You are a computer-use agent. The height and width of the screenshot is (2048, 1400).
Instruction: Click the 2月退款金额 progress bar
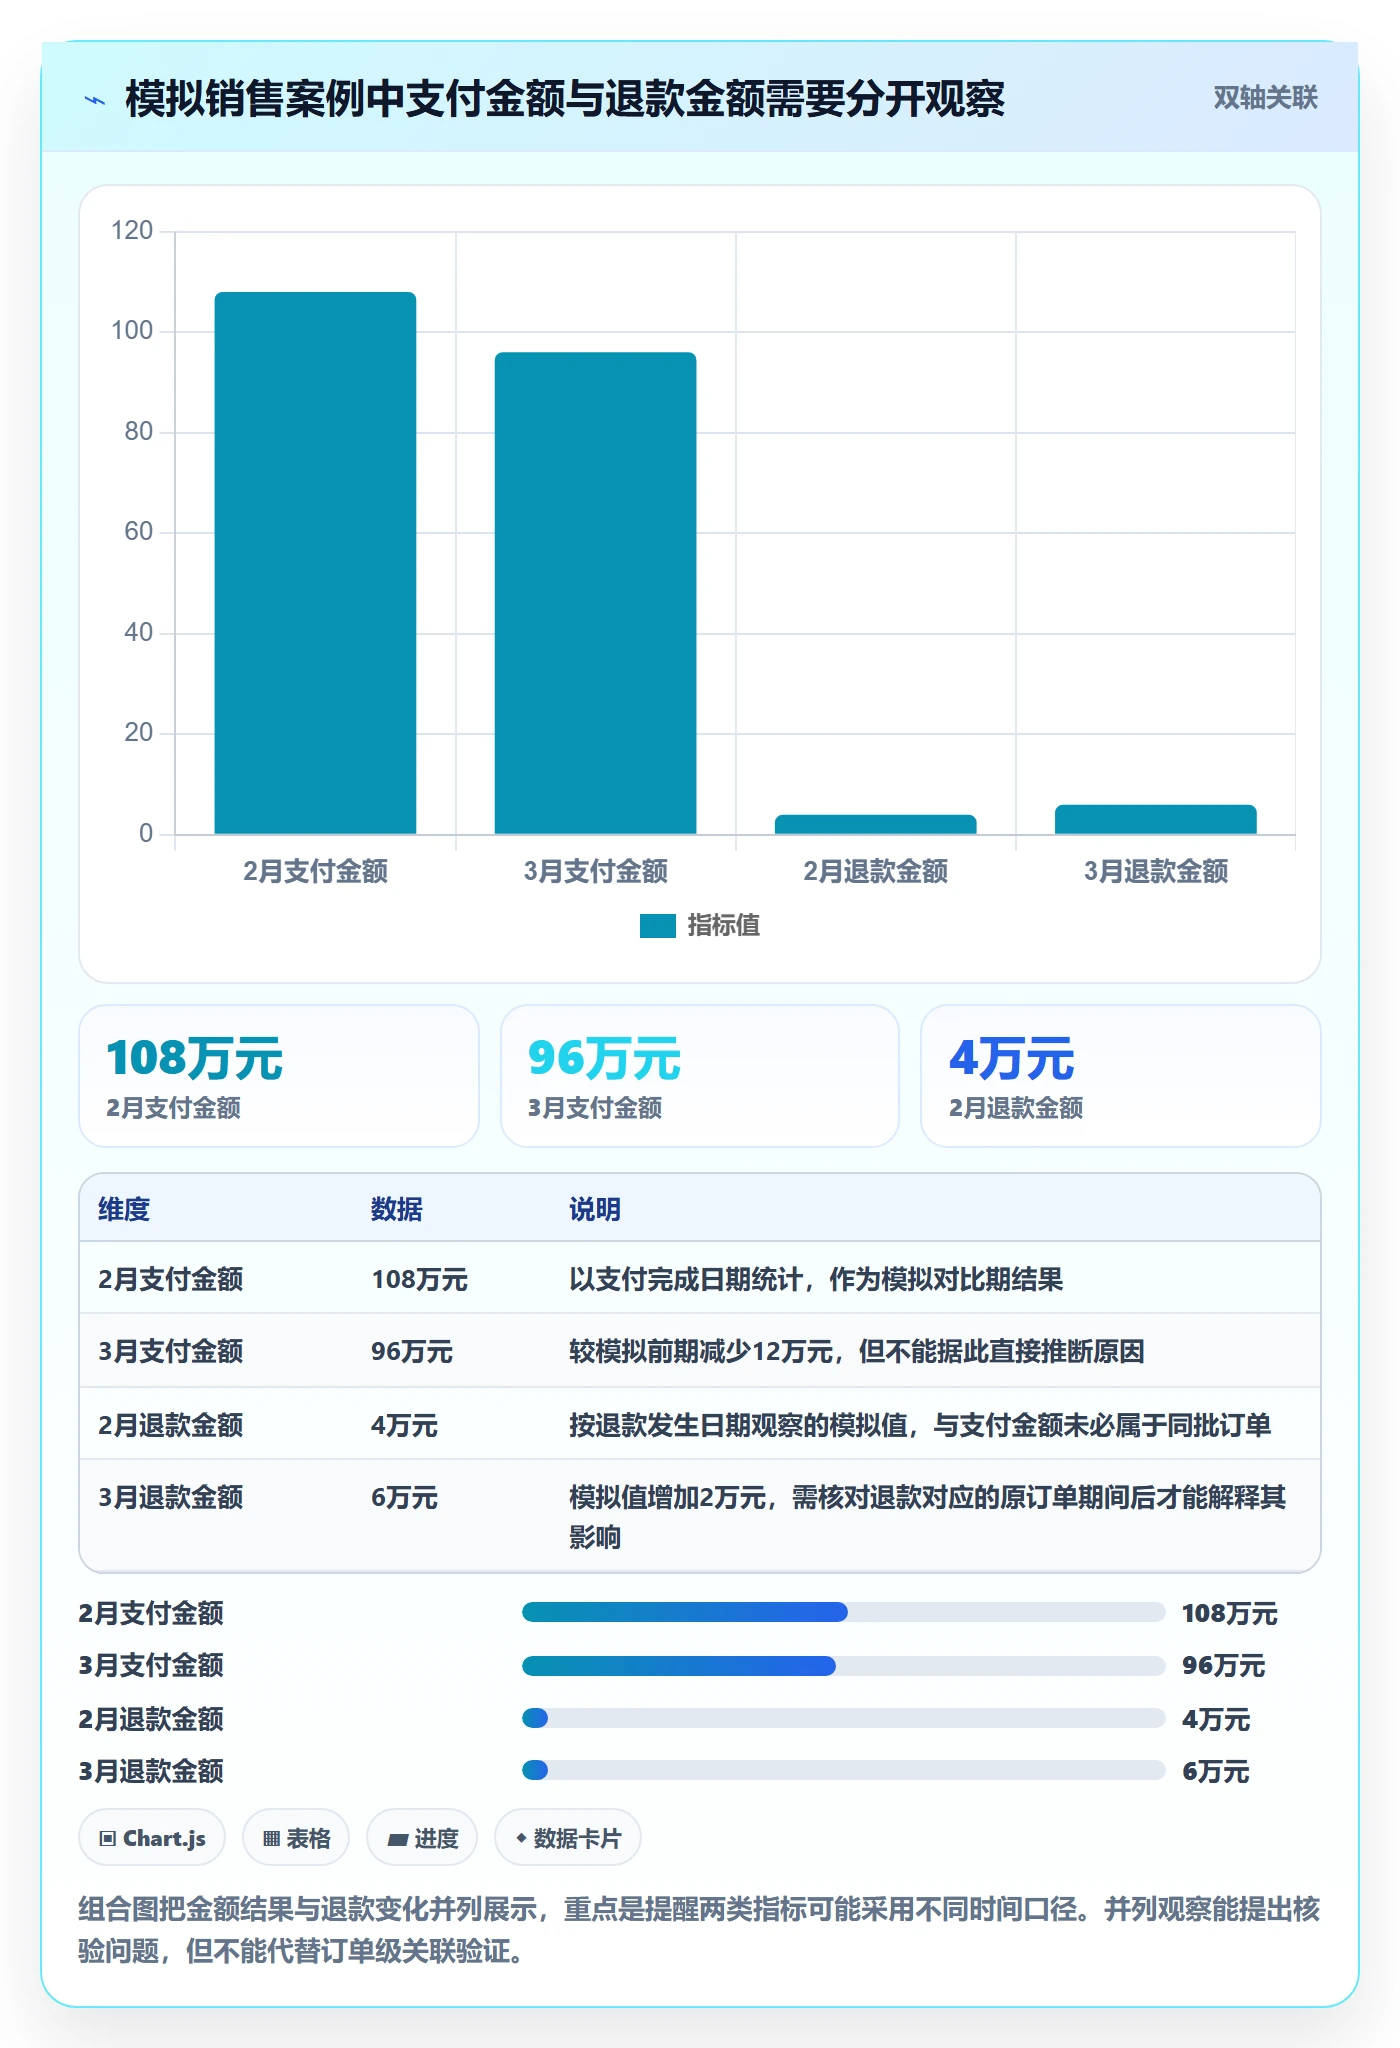tap(843, 1718)
